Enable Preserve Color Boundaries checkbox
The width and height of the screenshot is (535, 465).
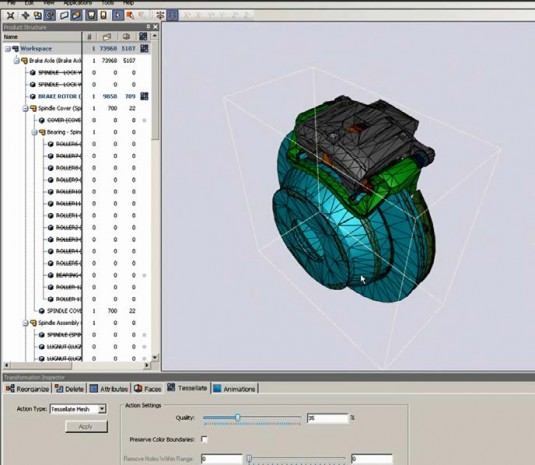point(204,439)
